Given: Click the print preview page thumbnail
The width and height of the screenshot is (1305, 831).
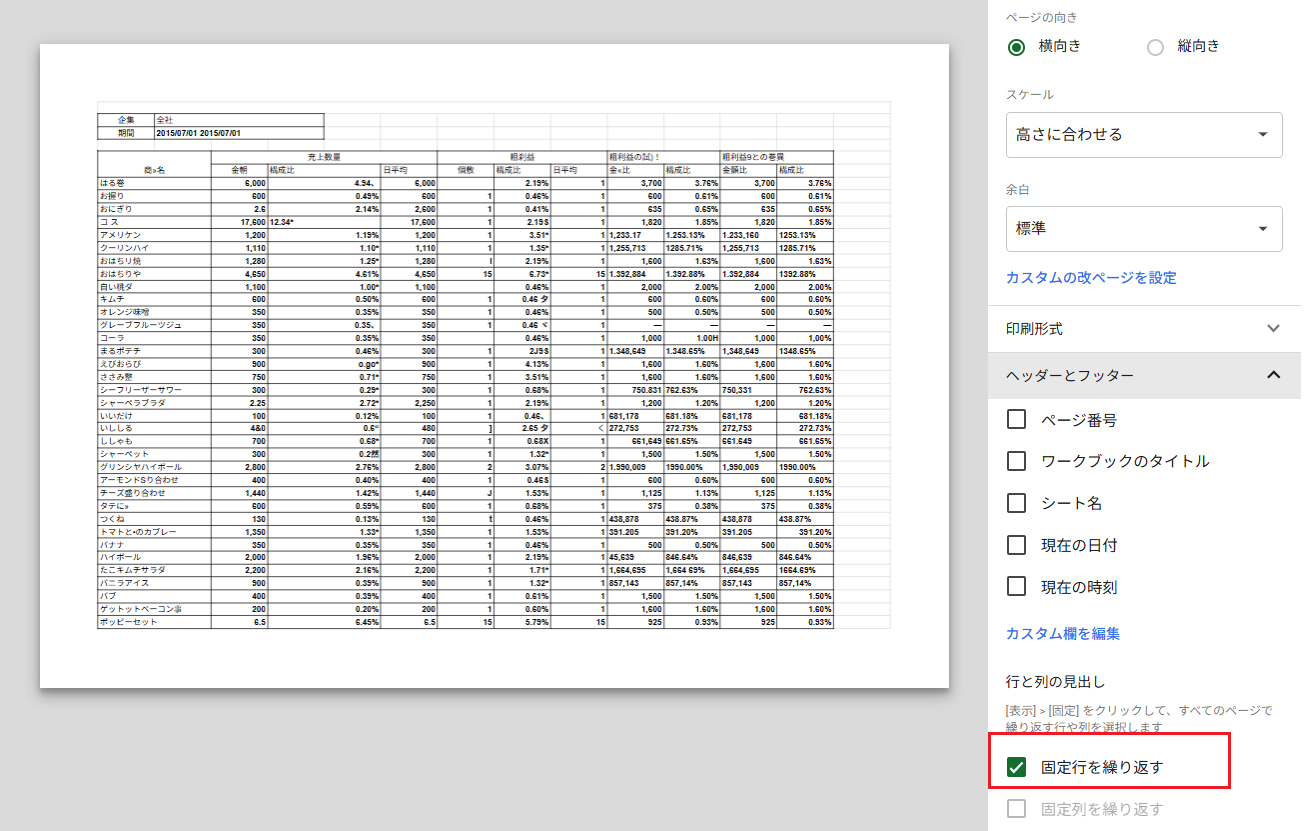Looking at the screenshot, I should [x=494, y=366].
